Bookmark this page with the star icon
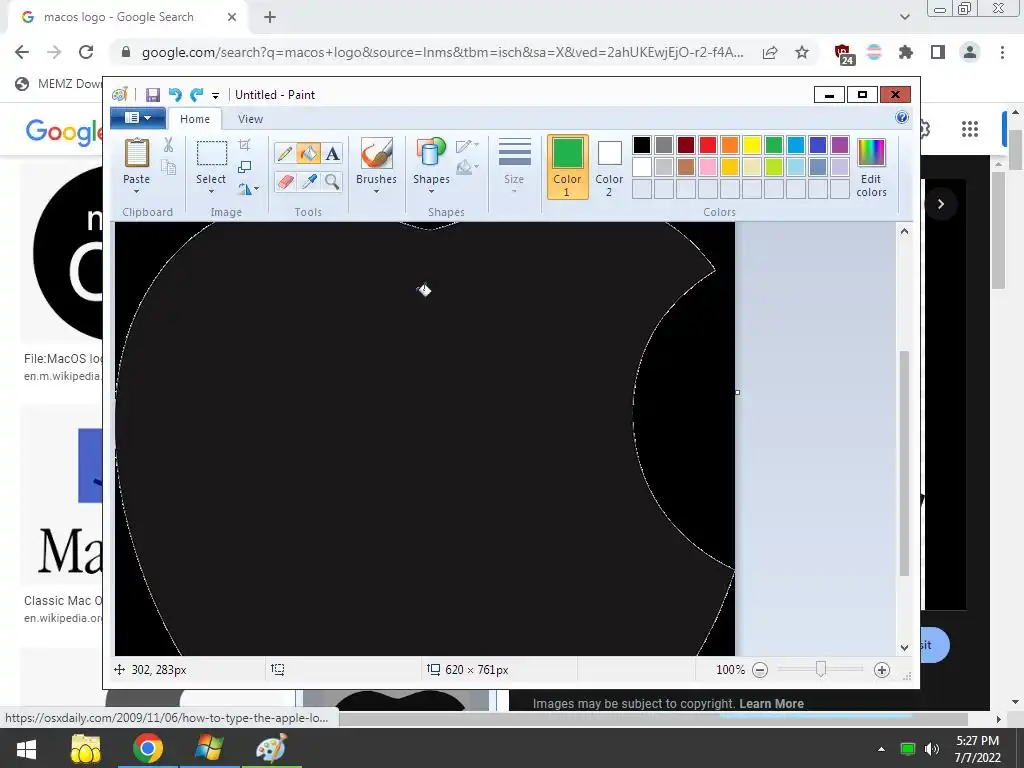This screenshot has width=1024, height=768. pyautogui.click(x=802, y=52)
